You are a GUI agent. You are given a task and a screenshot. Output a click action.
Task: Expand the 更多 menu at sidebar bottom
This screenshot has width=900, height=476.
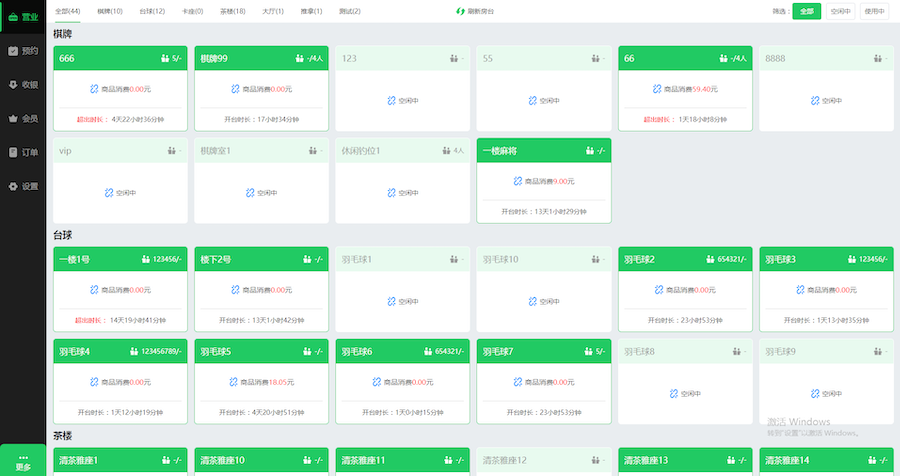click(x=23, y=462)
